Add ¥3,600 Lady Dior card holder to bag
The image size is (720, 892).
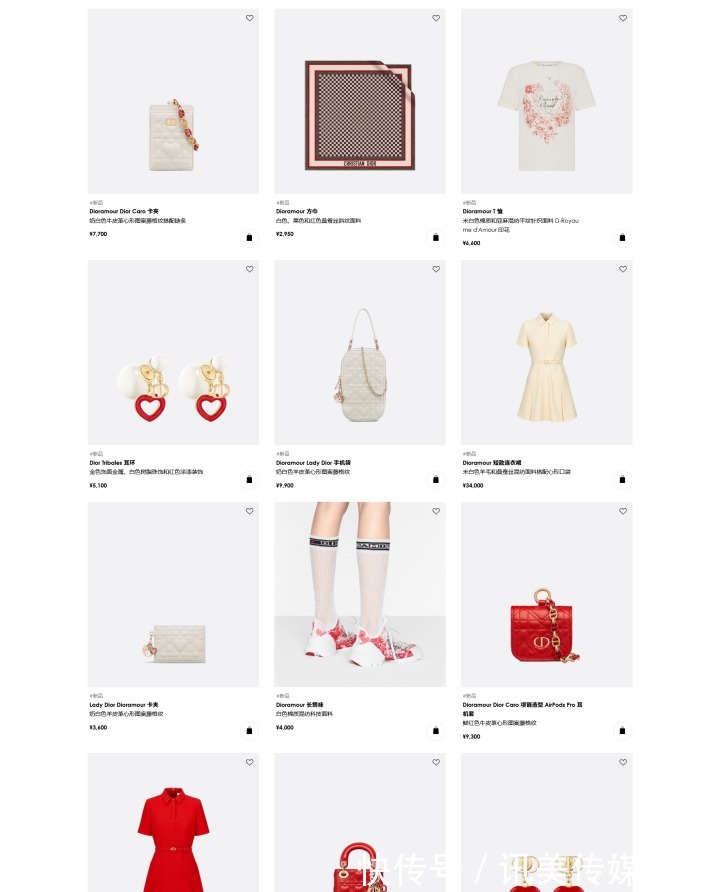(x=249, y=731)
